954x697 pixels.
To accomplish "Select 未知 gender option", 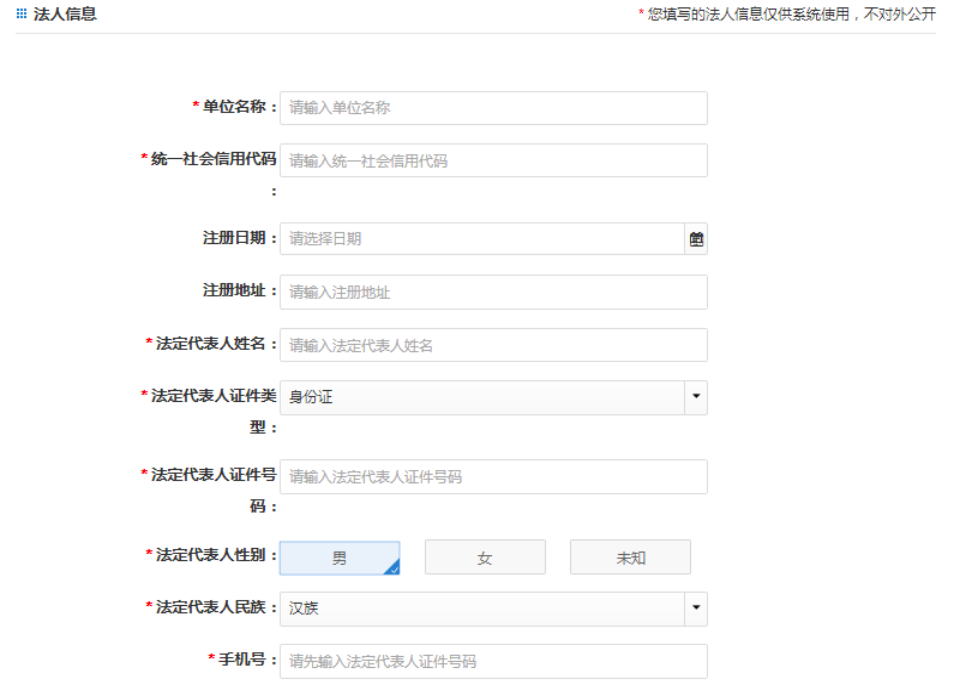I will coord(630,557).
